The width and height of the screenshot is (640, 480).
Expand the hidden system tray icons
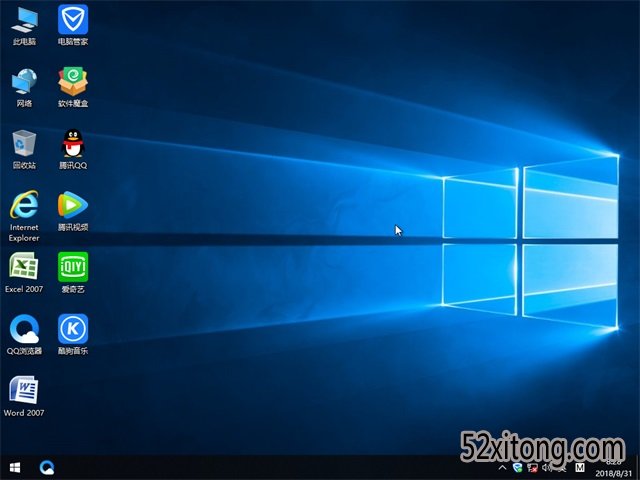tap(502, 467)
